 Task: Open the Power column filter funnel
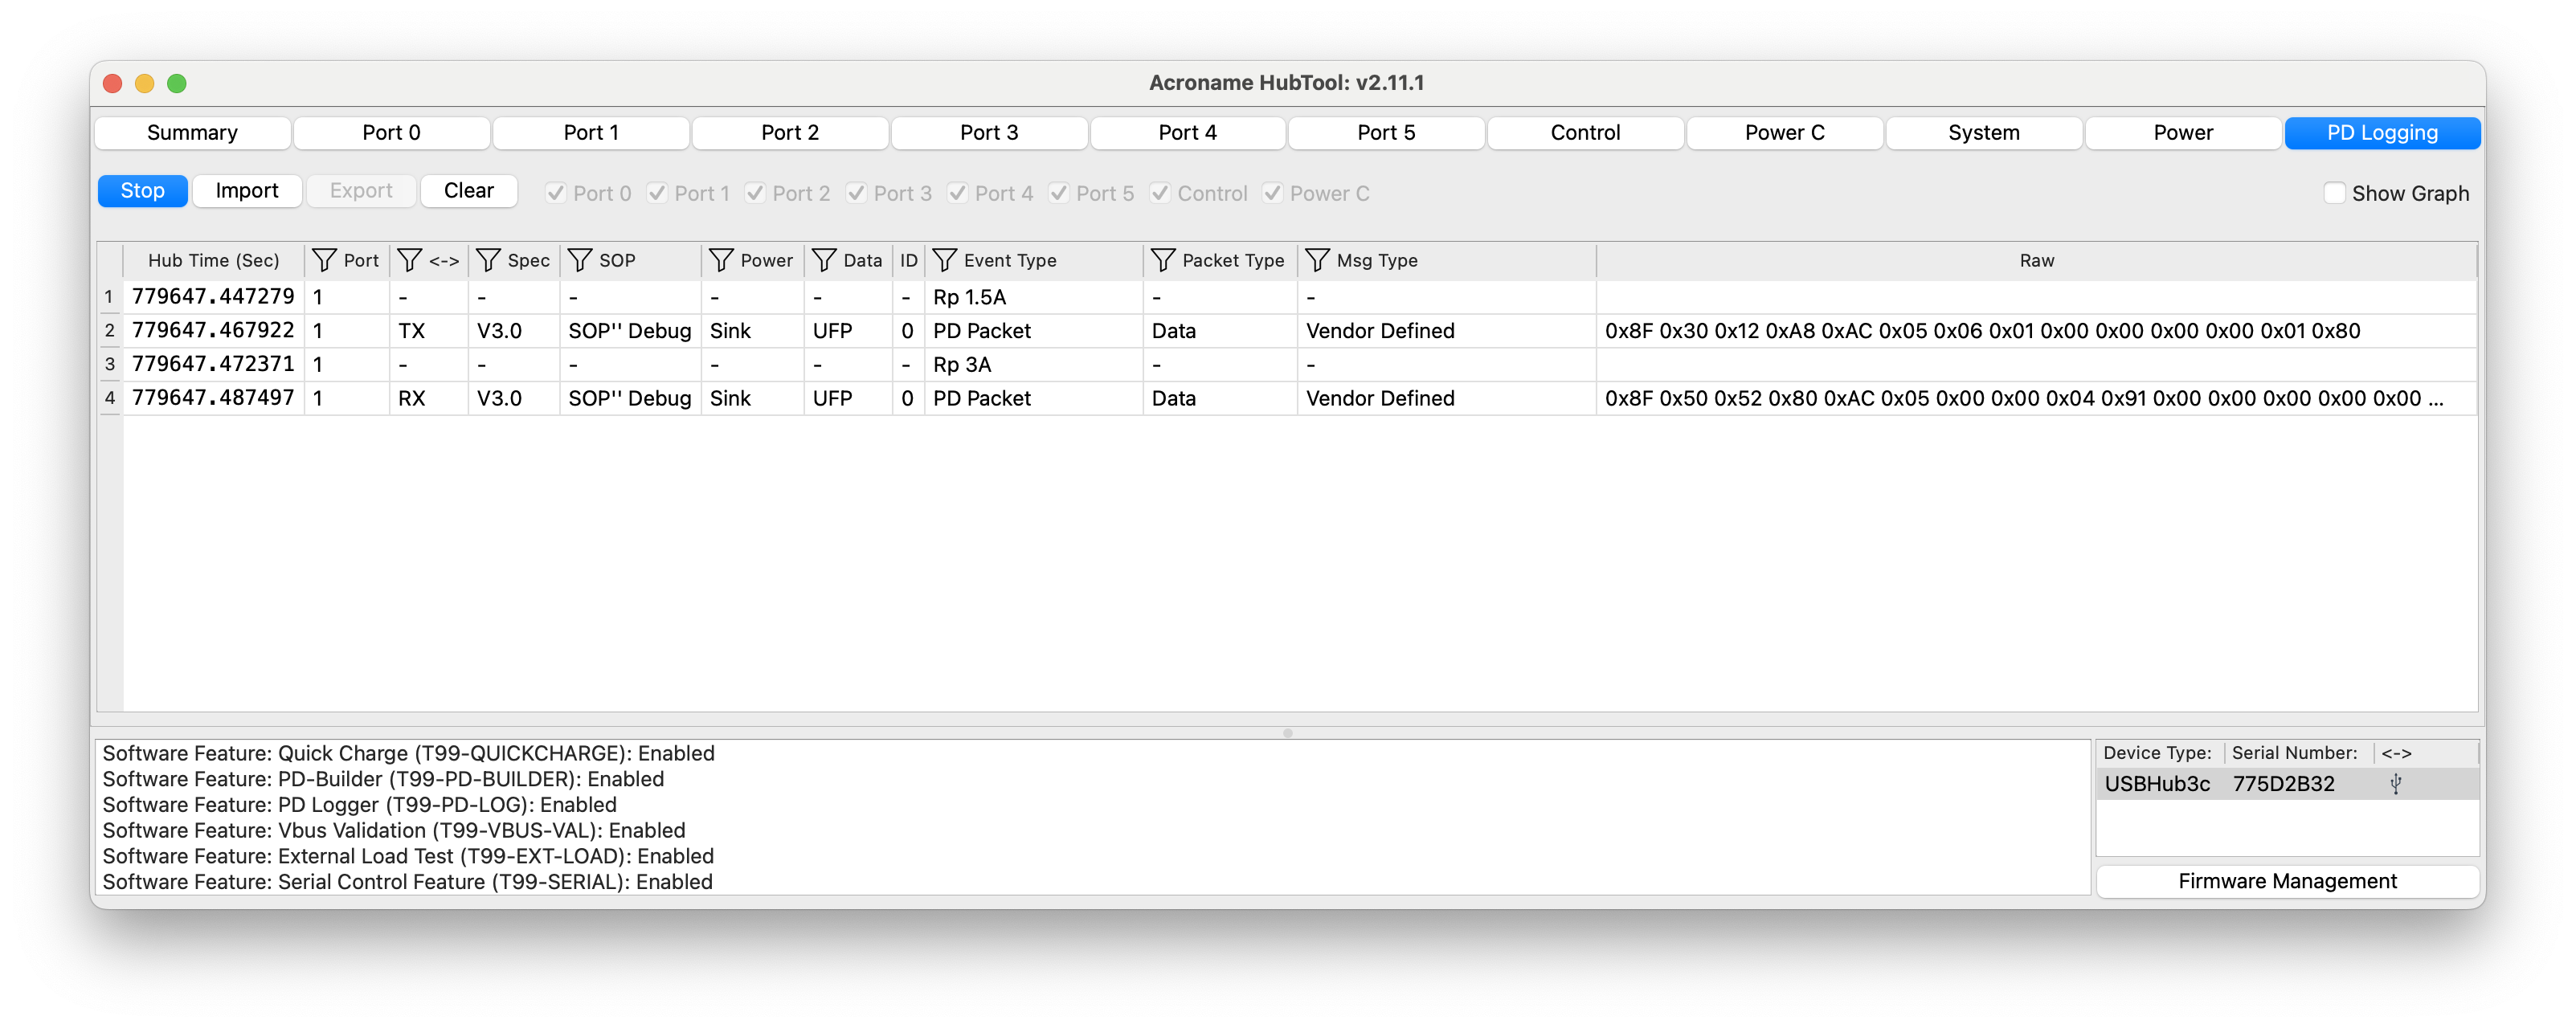click(x=721, y=261)
